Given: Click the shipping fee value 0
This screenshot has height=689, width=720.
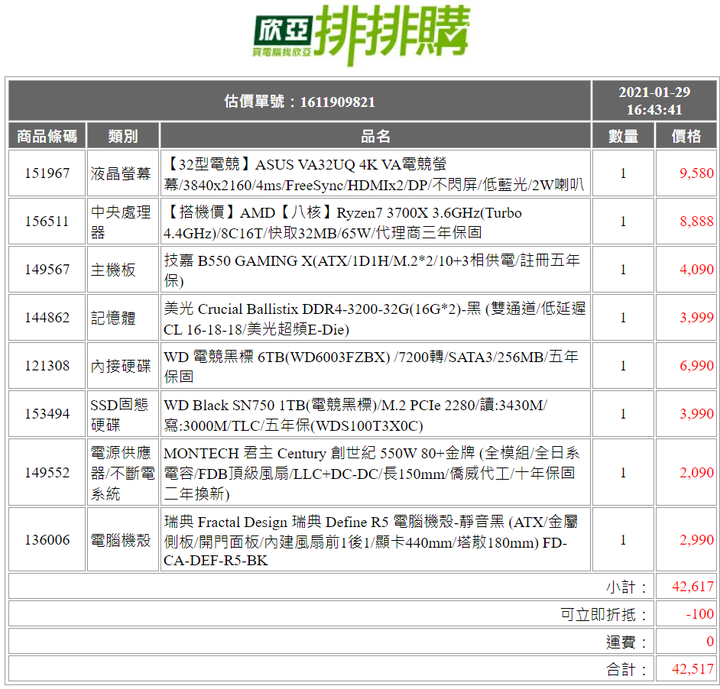Looking at the screenshot, I should pyautogui.click(x=710, y=642).
